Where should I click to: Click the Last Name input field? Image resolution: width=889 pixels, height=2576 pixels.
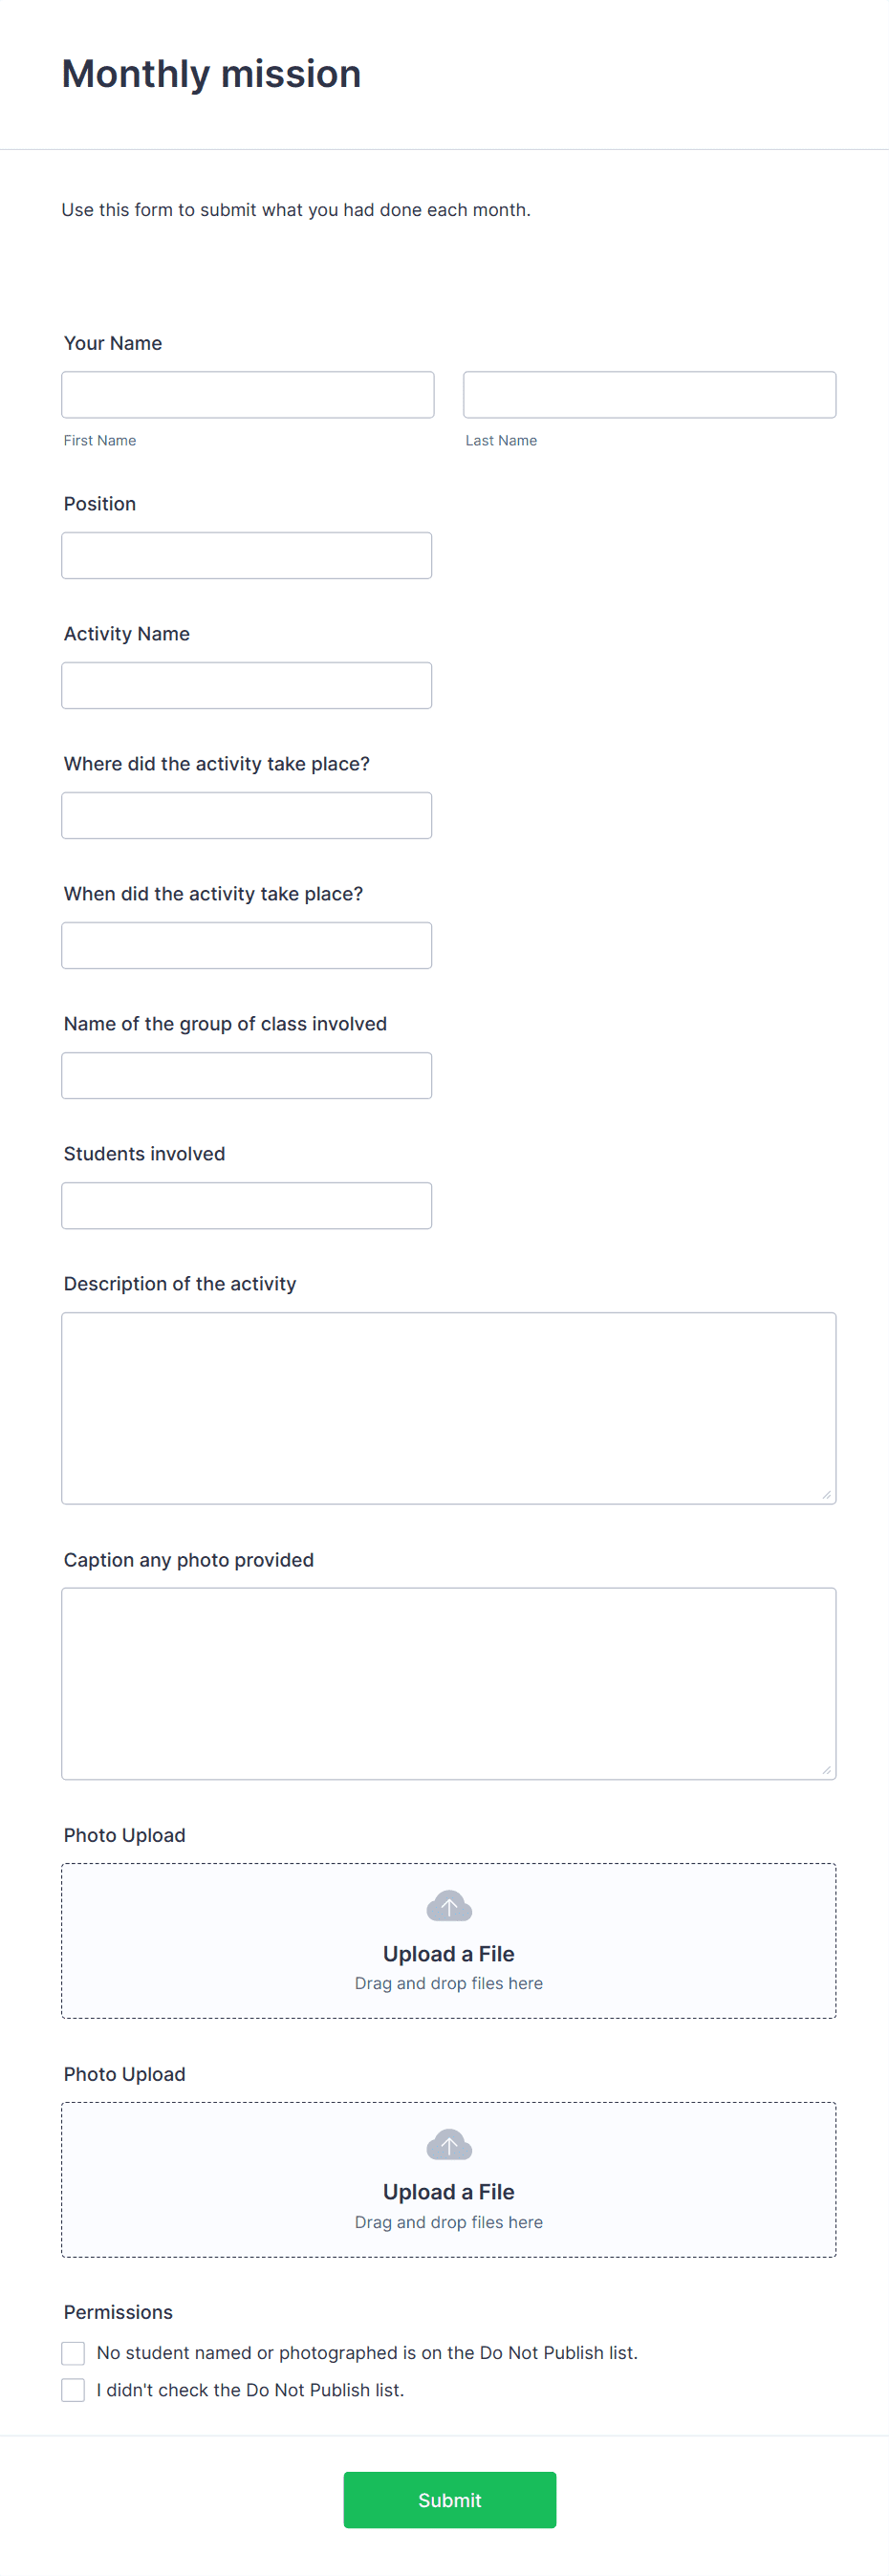648,394
